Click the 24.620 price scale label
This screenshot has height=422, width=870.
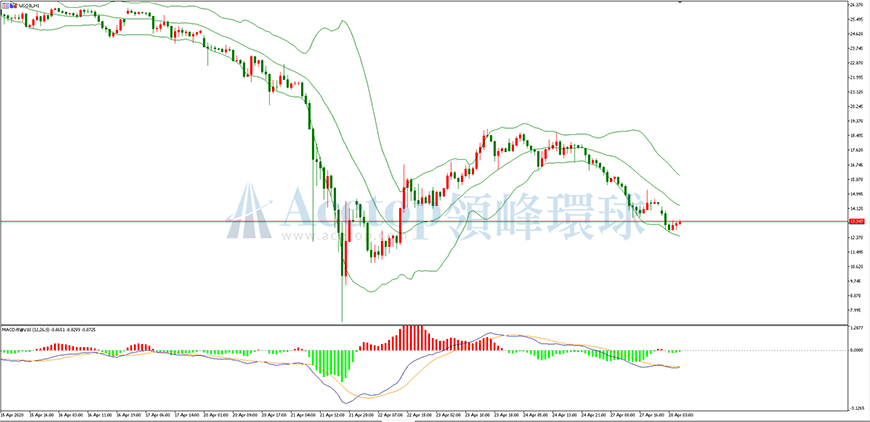pyautogui.click(x=855, y=34)
